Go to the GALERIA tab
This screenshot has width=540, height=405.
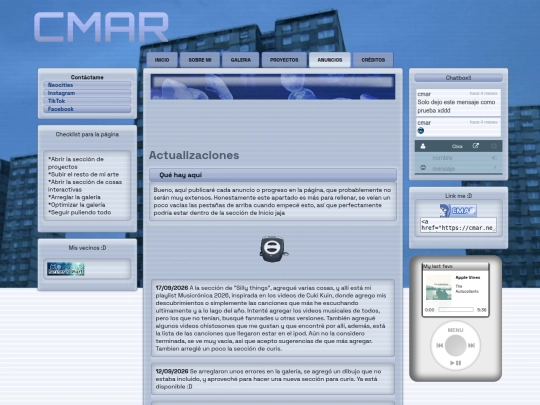(x=241, y=60)
